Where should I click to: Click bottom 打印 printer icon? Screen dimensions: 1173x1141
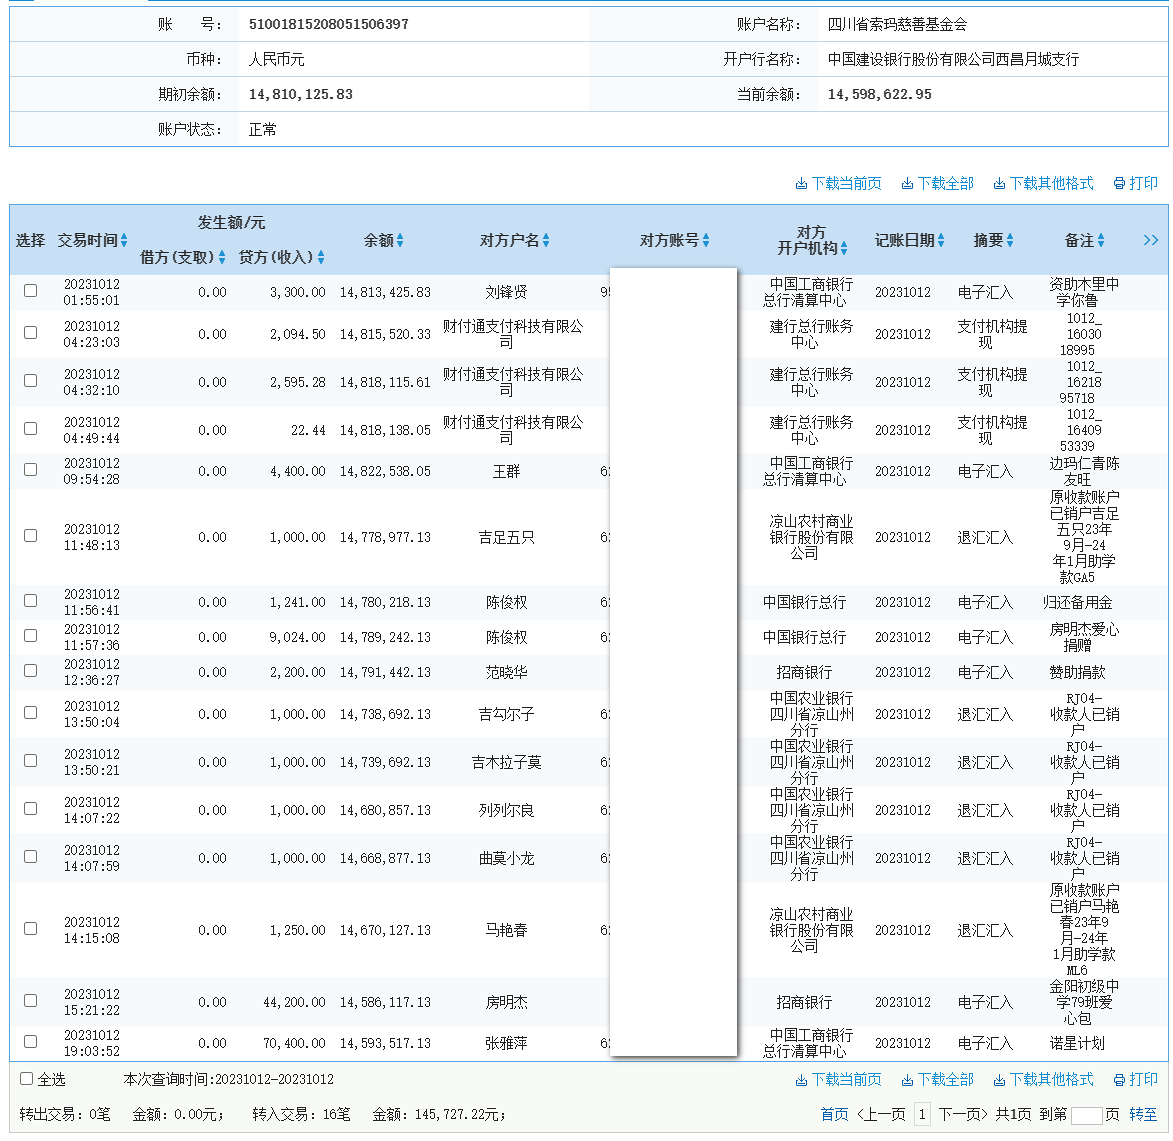(x=1119, y=1080)
